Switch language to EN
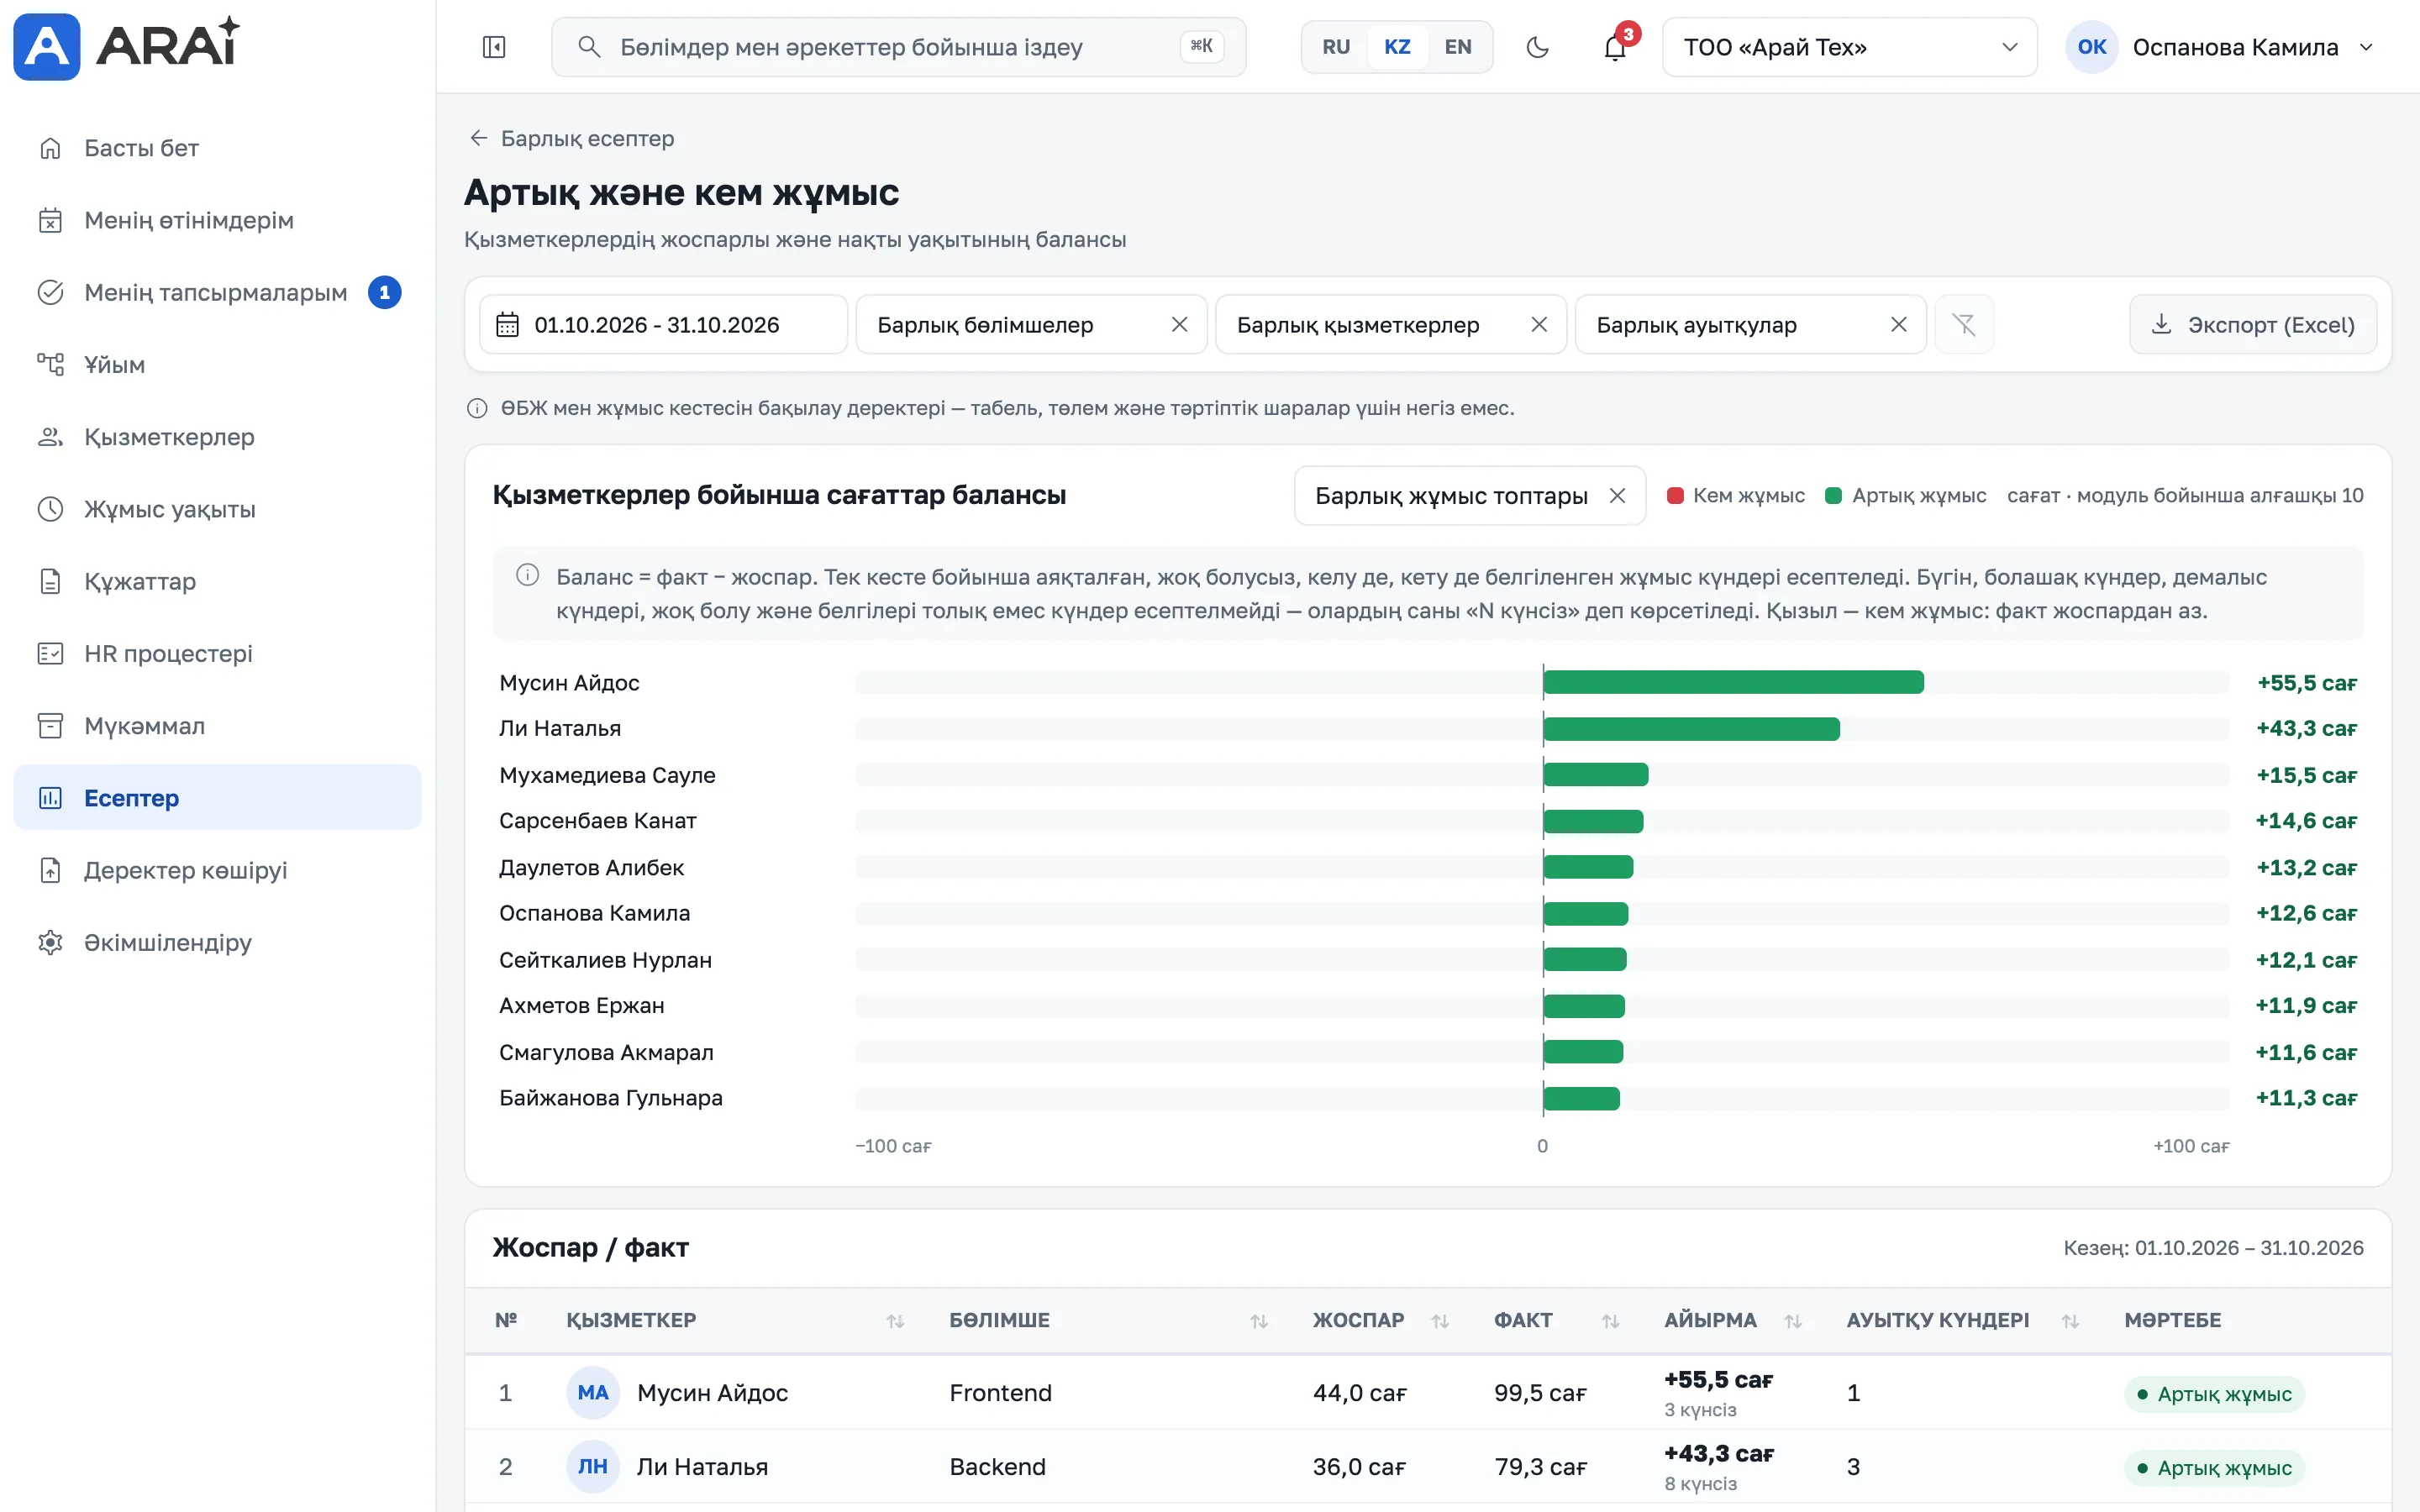The height and width of the screenshot is (1512, 2420). (1458, 47)
